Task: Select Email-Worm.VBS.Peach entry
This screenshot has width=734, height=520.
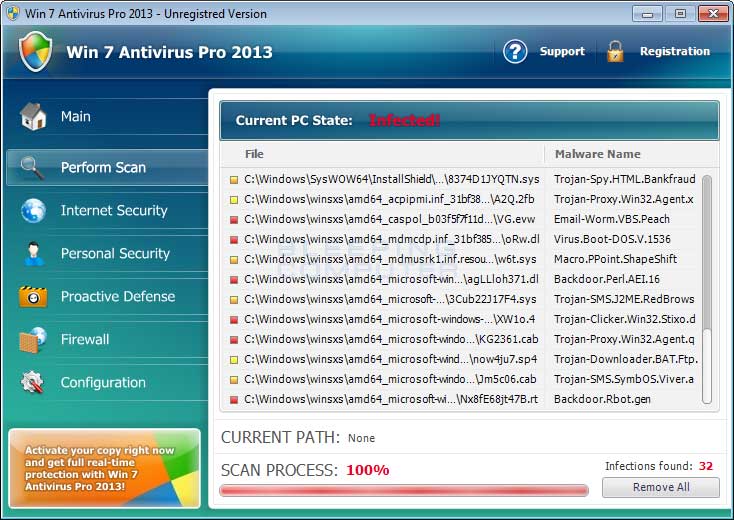Action: pyautogui.click(x=611, y=219)
